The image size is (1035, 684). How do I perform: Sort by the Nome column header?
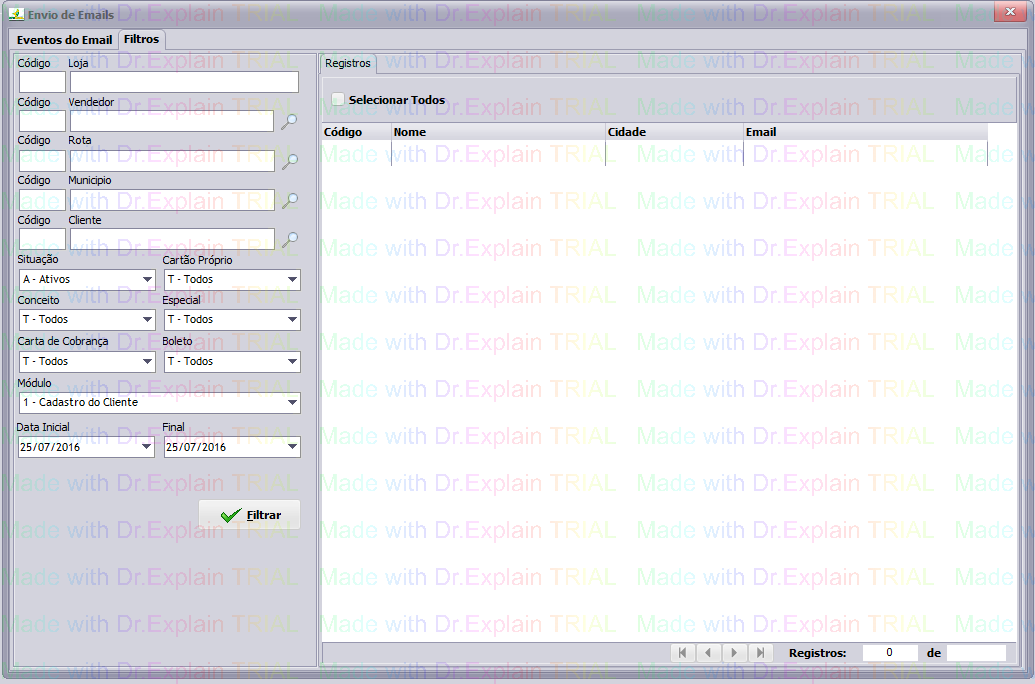click(498, 132)
